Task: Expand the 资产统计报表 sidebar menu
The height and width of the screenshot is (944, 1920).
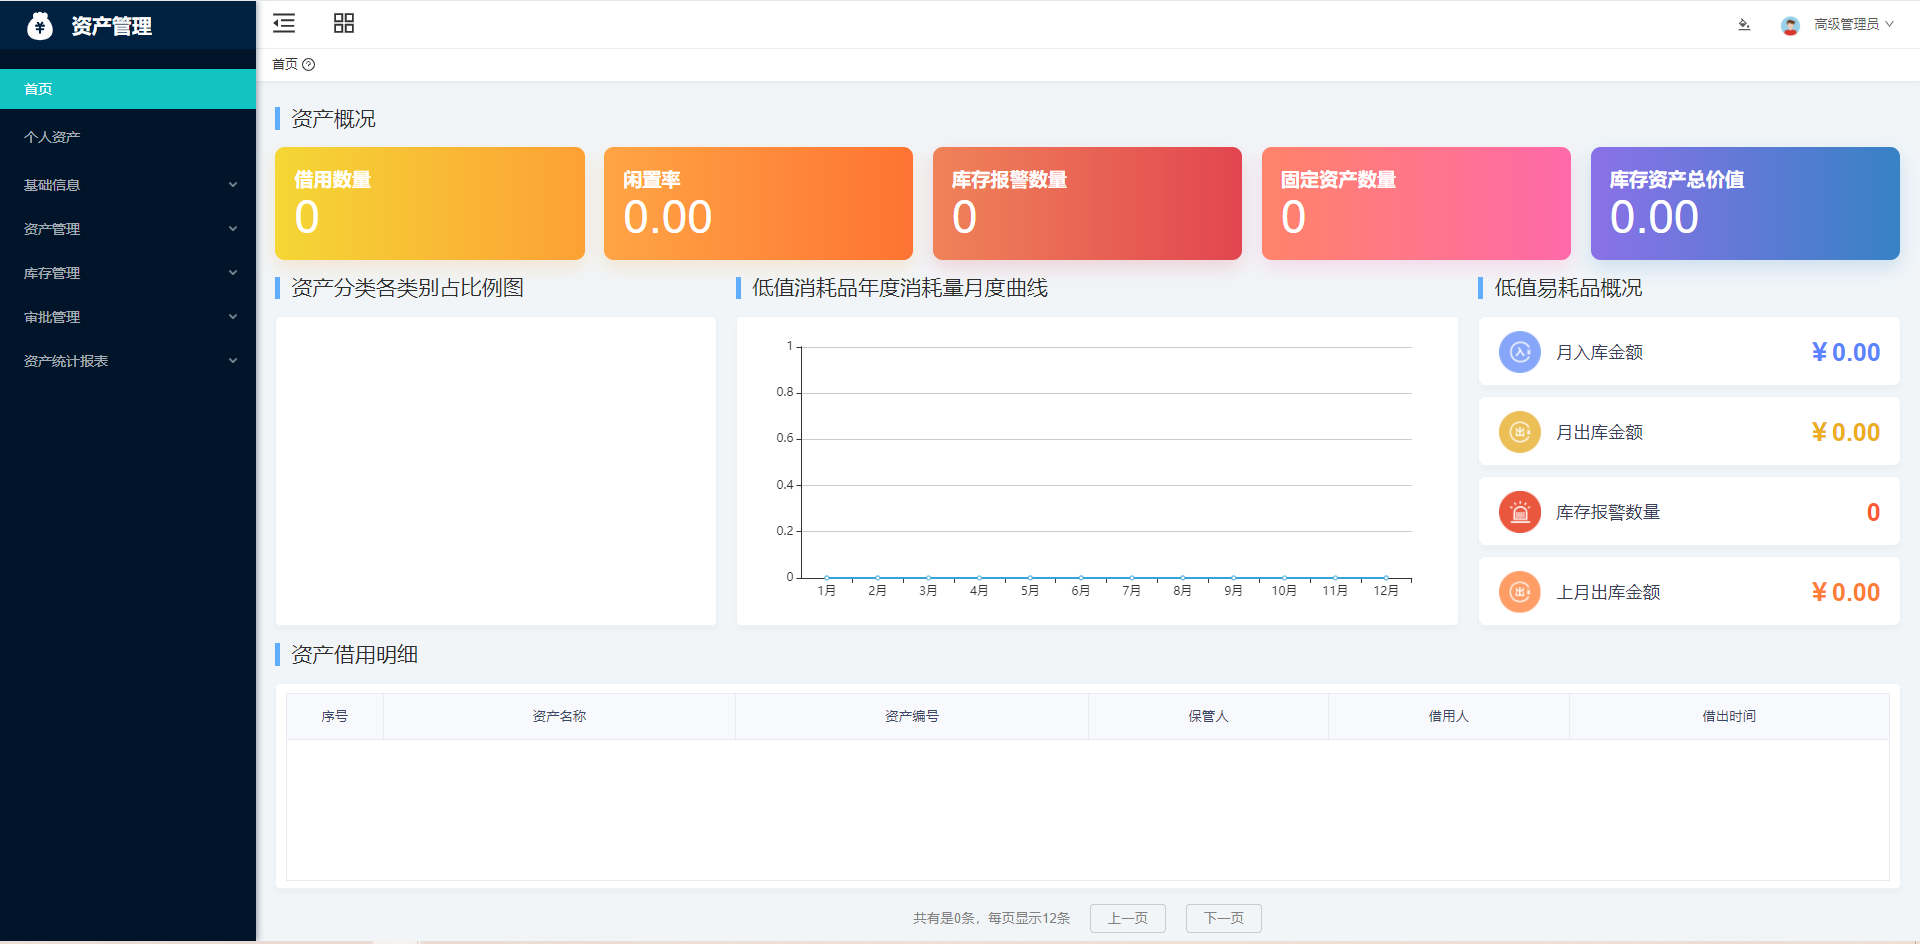Action: [x=128, y=361]
